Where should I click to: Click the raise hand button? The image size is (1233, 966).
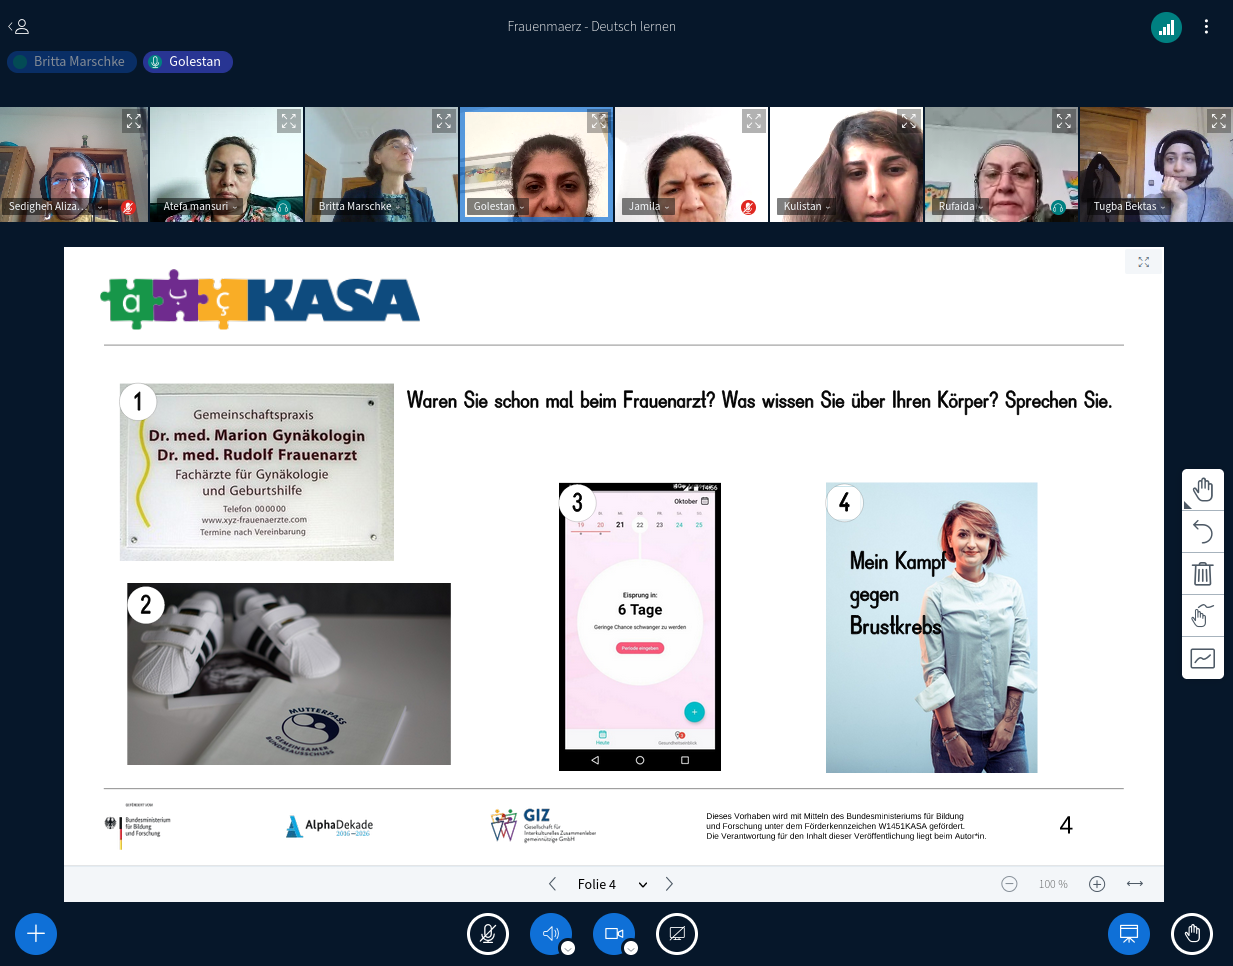tap(1192, 934)
